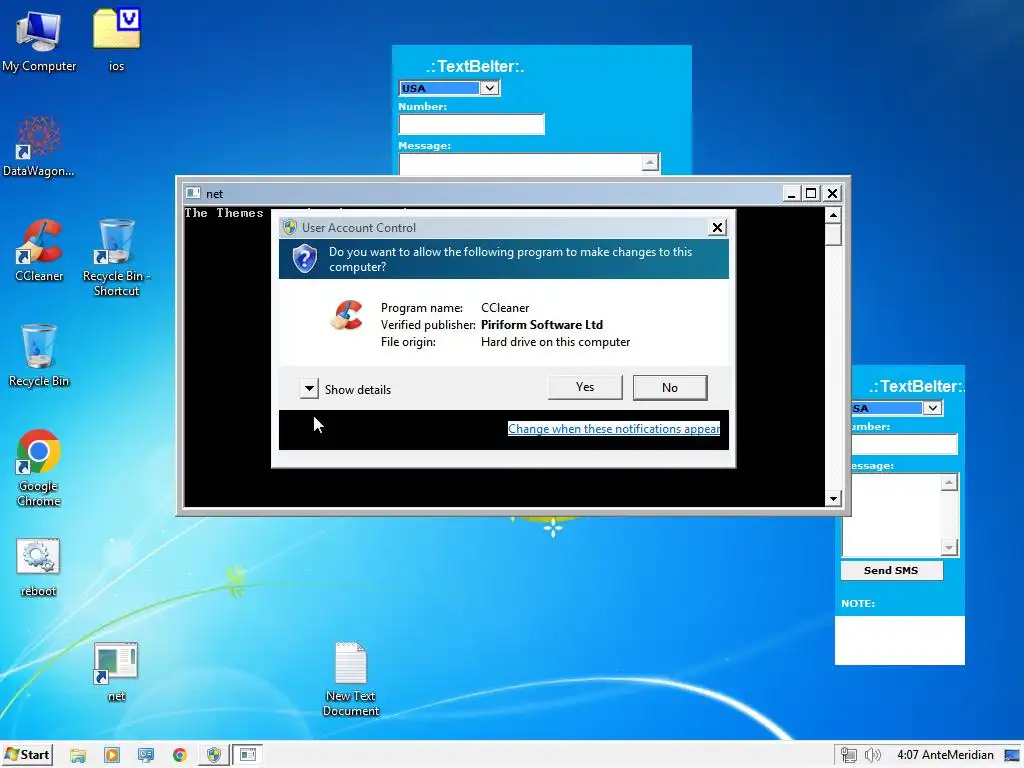
Task: Click the Message box in right TextBelter
Action: [891, 515]
